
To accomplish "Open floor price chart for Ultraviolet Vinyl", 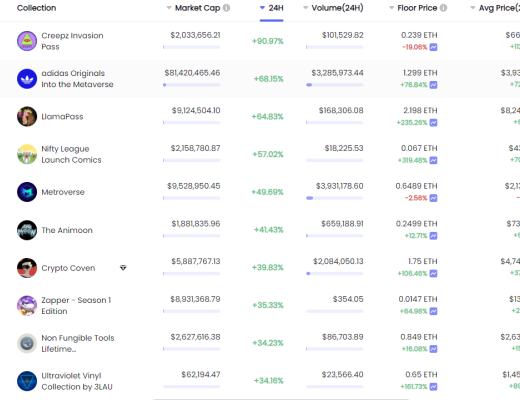I will pyautogui.click(x=433, y=387).
